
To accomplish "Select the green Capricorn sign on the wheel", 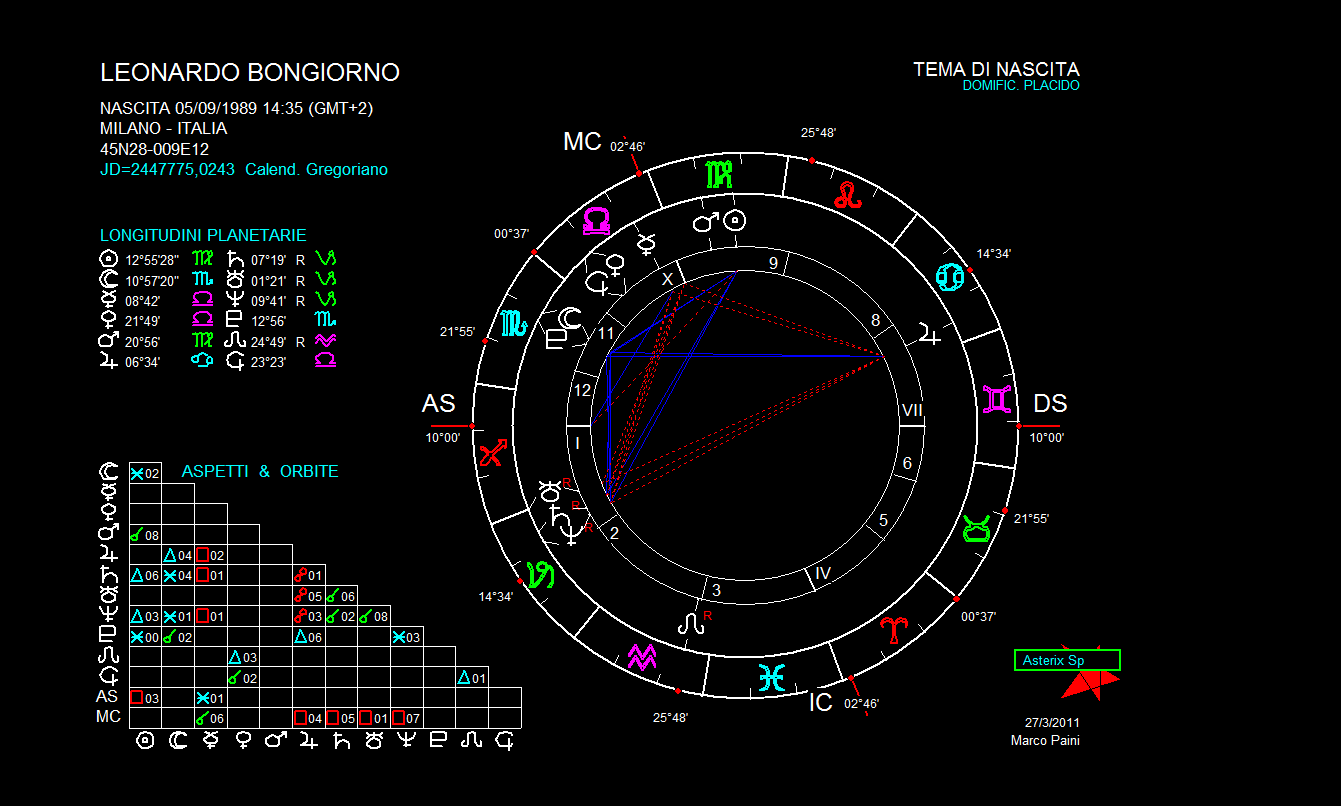I will click(540, 575).
